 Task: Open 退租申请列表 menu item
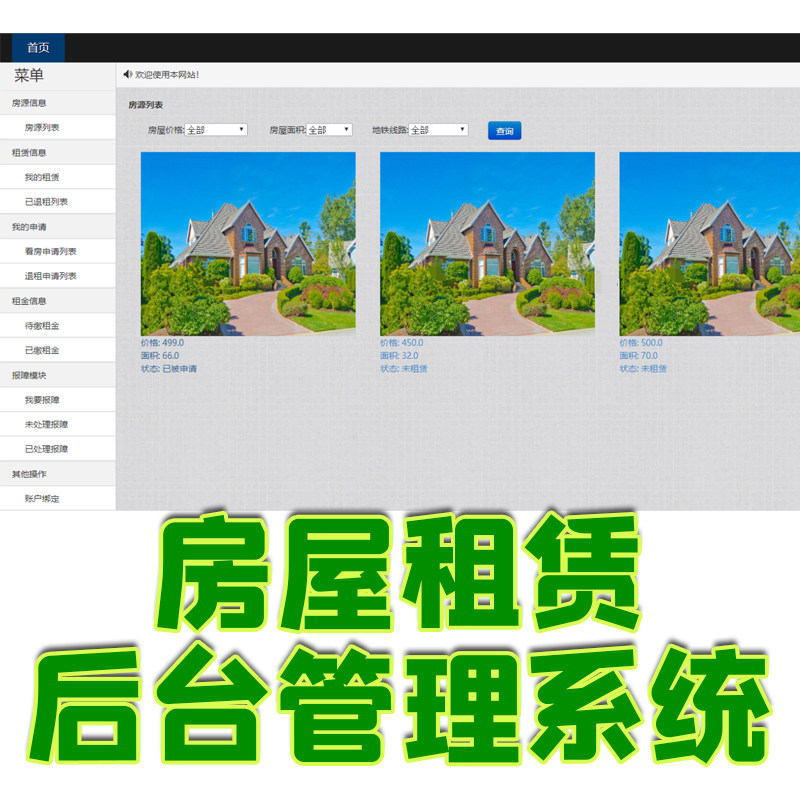58,276
